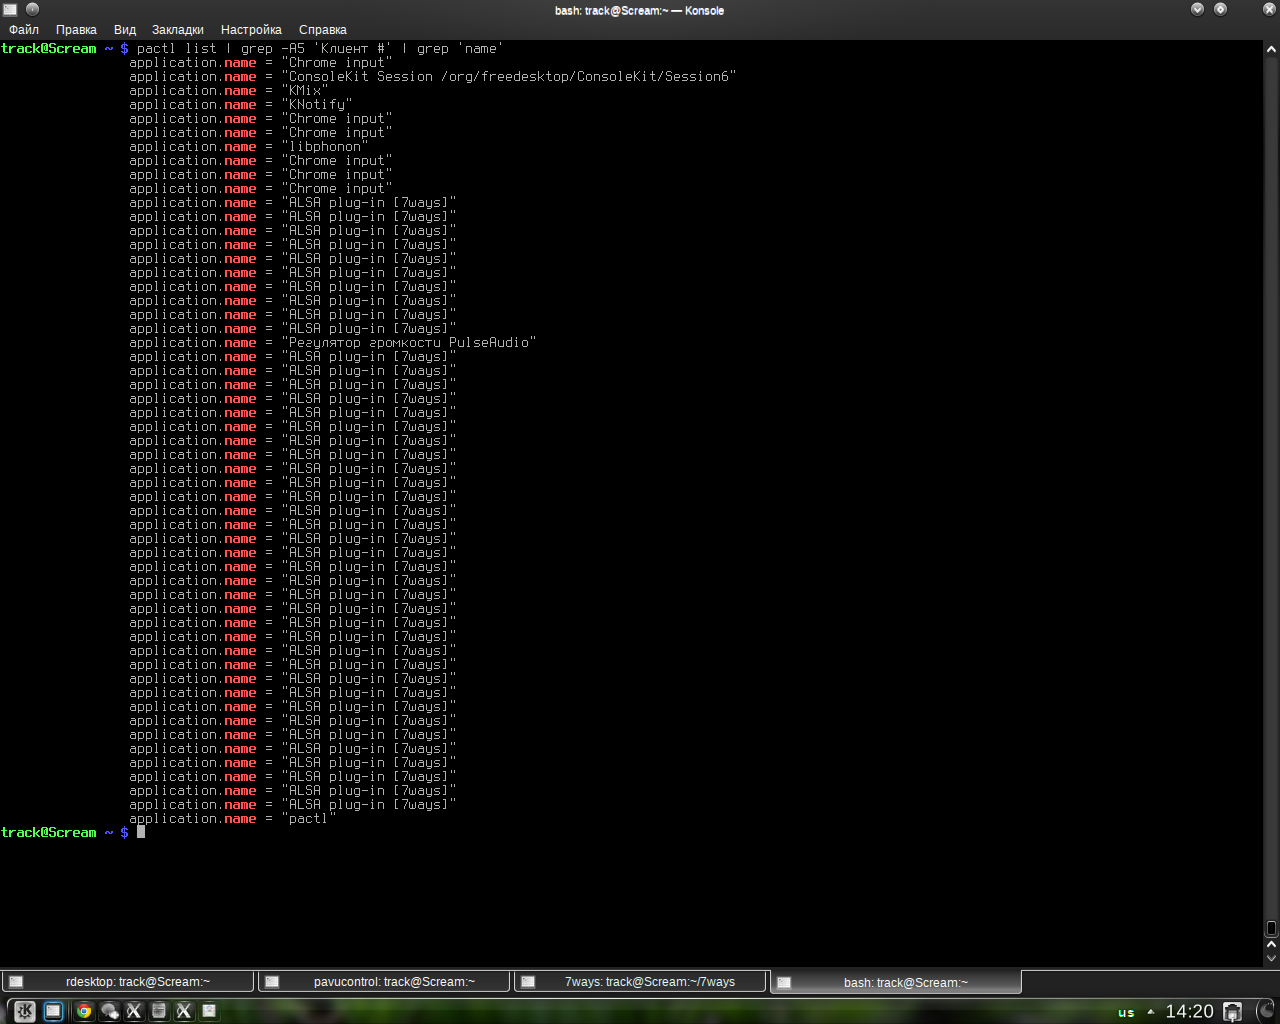Click the scrollbar up arrow at top
This screenshot has height=1024, width=1280.
(1271, 48)
